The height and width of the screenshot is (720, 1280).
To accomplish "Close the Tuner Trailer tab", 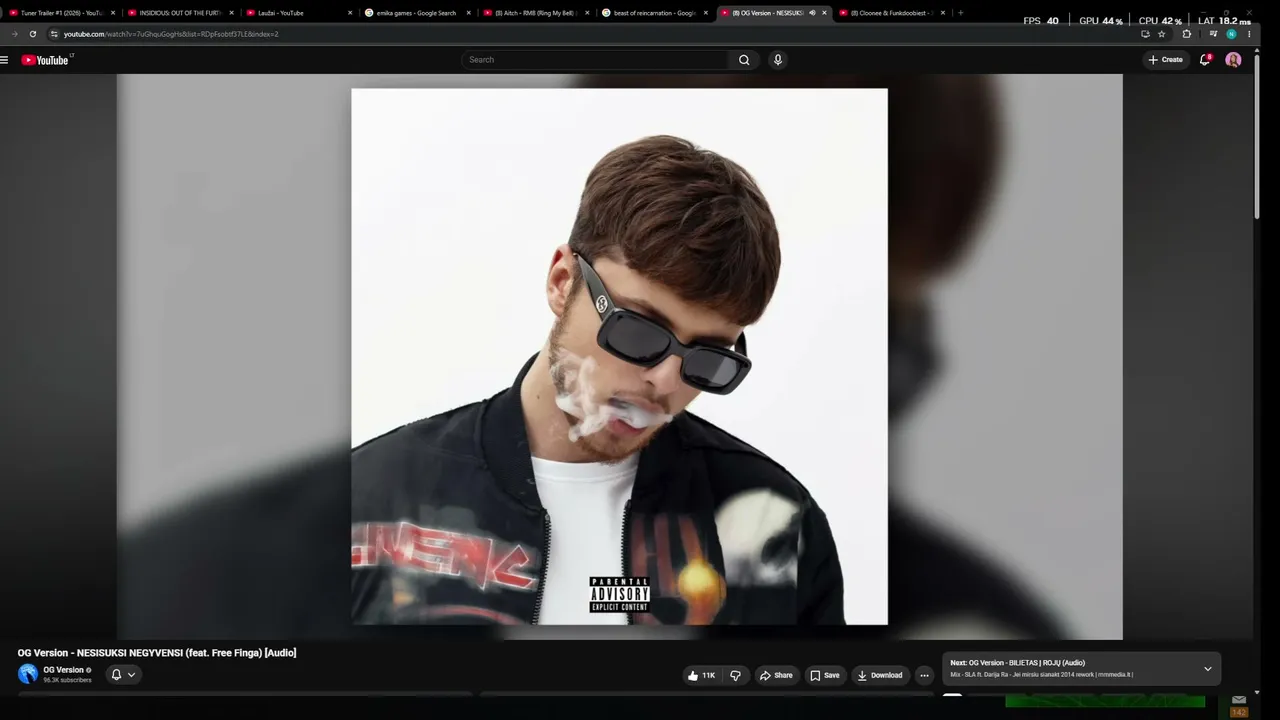I will (113, 13).
